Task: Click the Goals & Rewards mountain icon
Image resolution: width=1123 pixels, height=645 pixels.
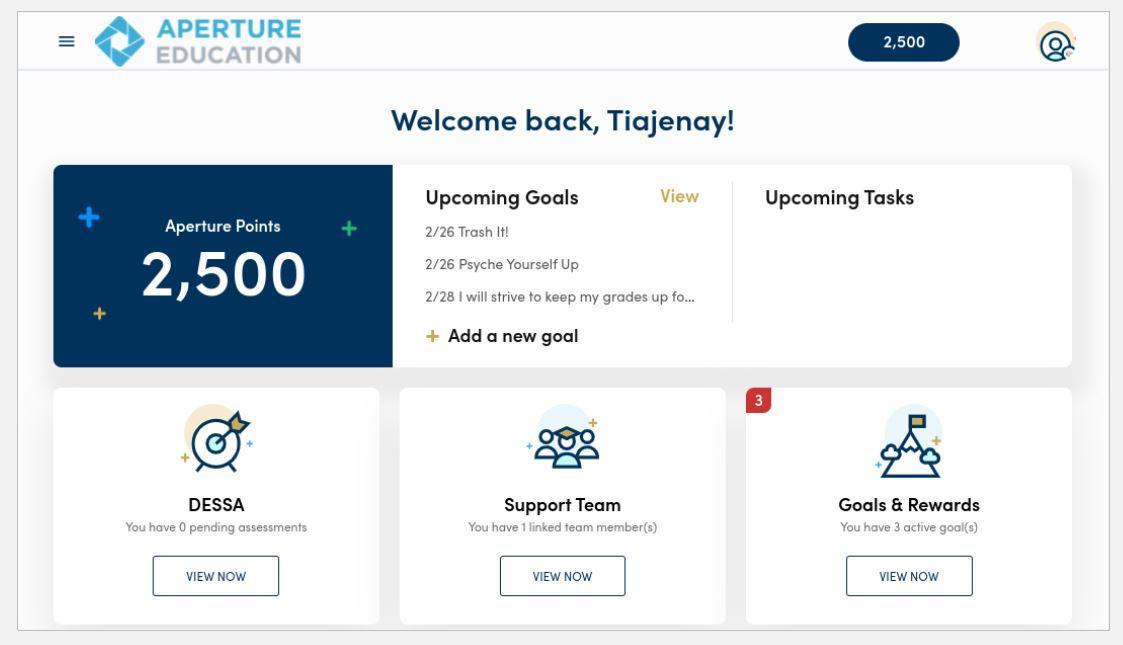Action: pos(908,439)
